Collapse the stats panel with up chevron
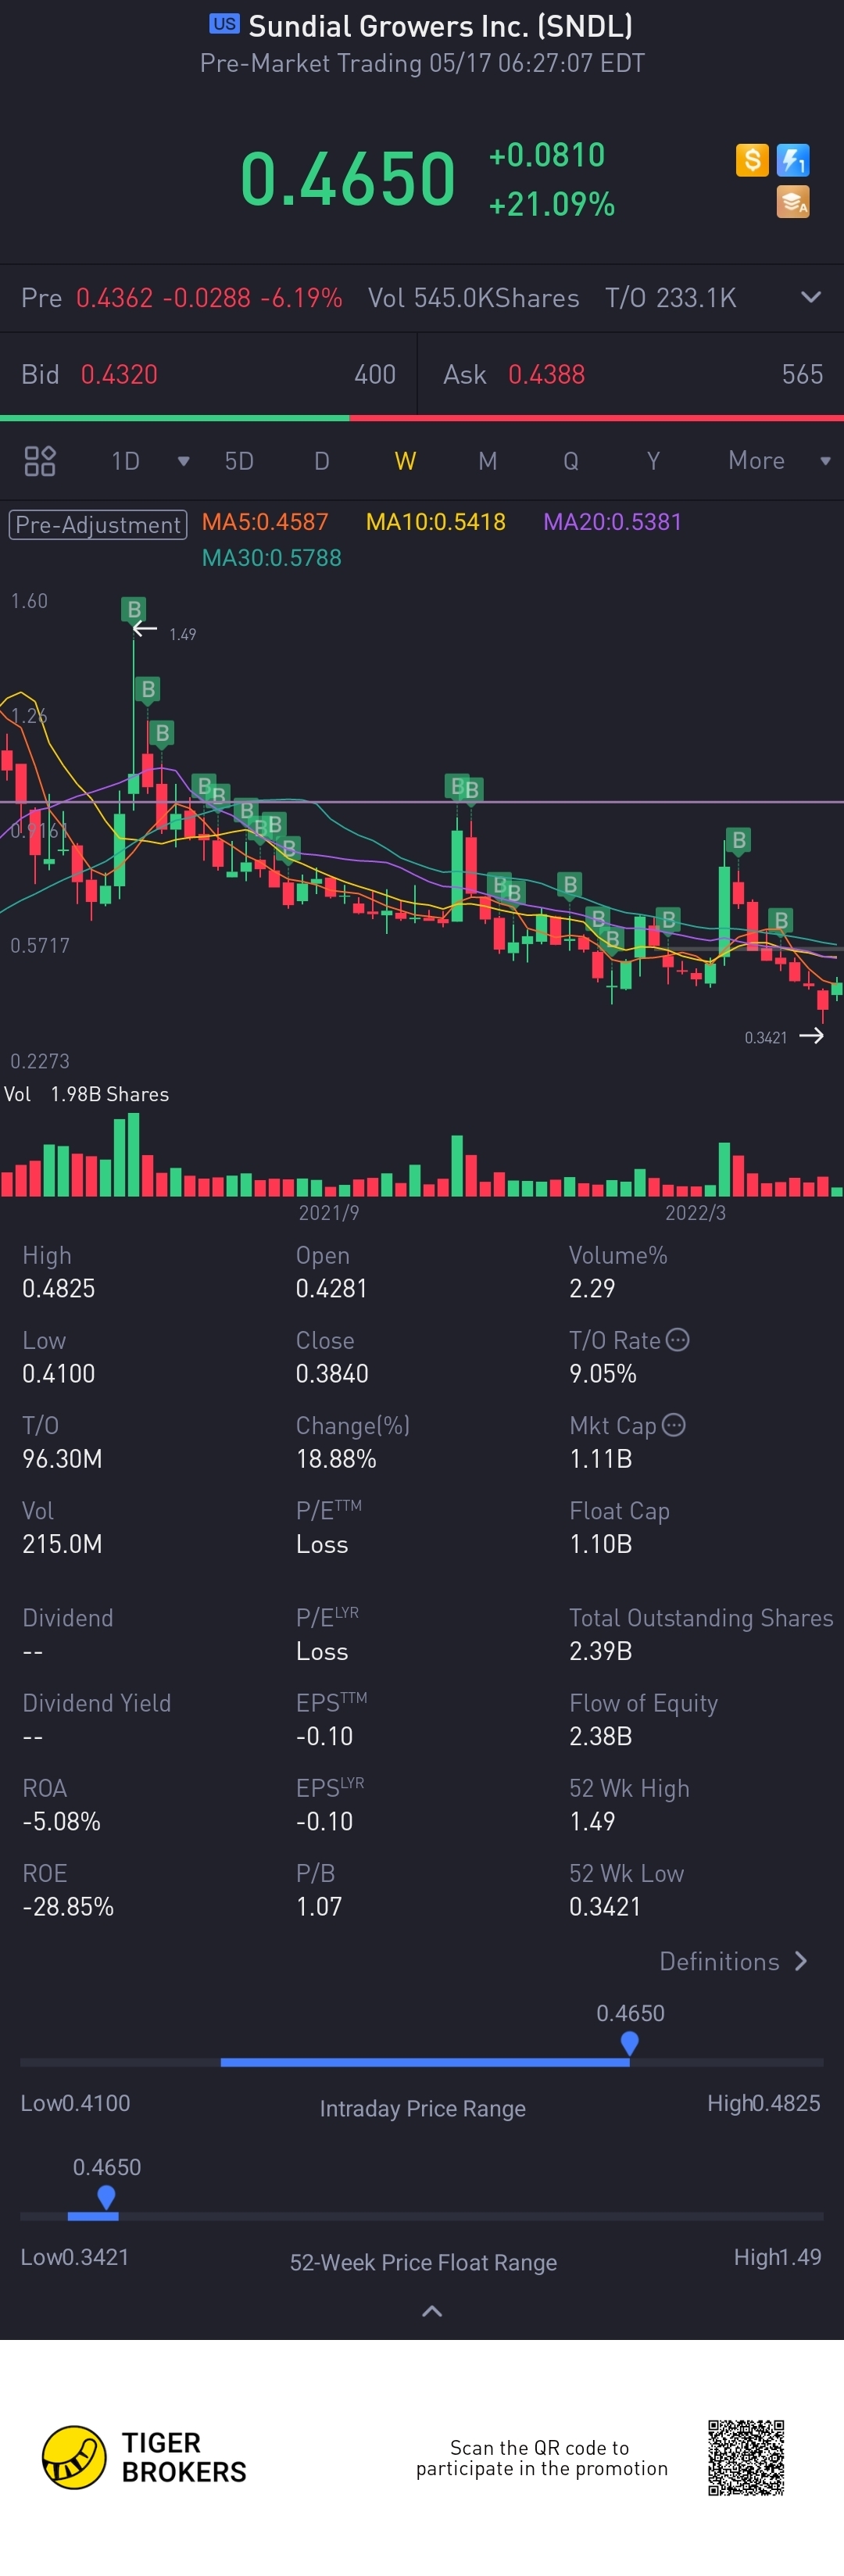This screenshot has height=2576, width=844. click(x=432, y=2311)
